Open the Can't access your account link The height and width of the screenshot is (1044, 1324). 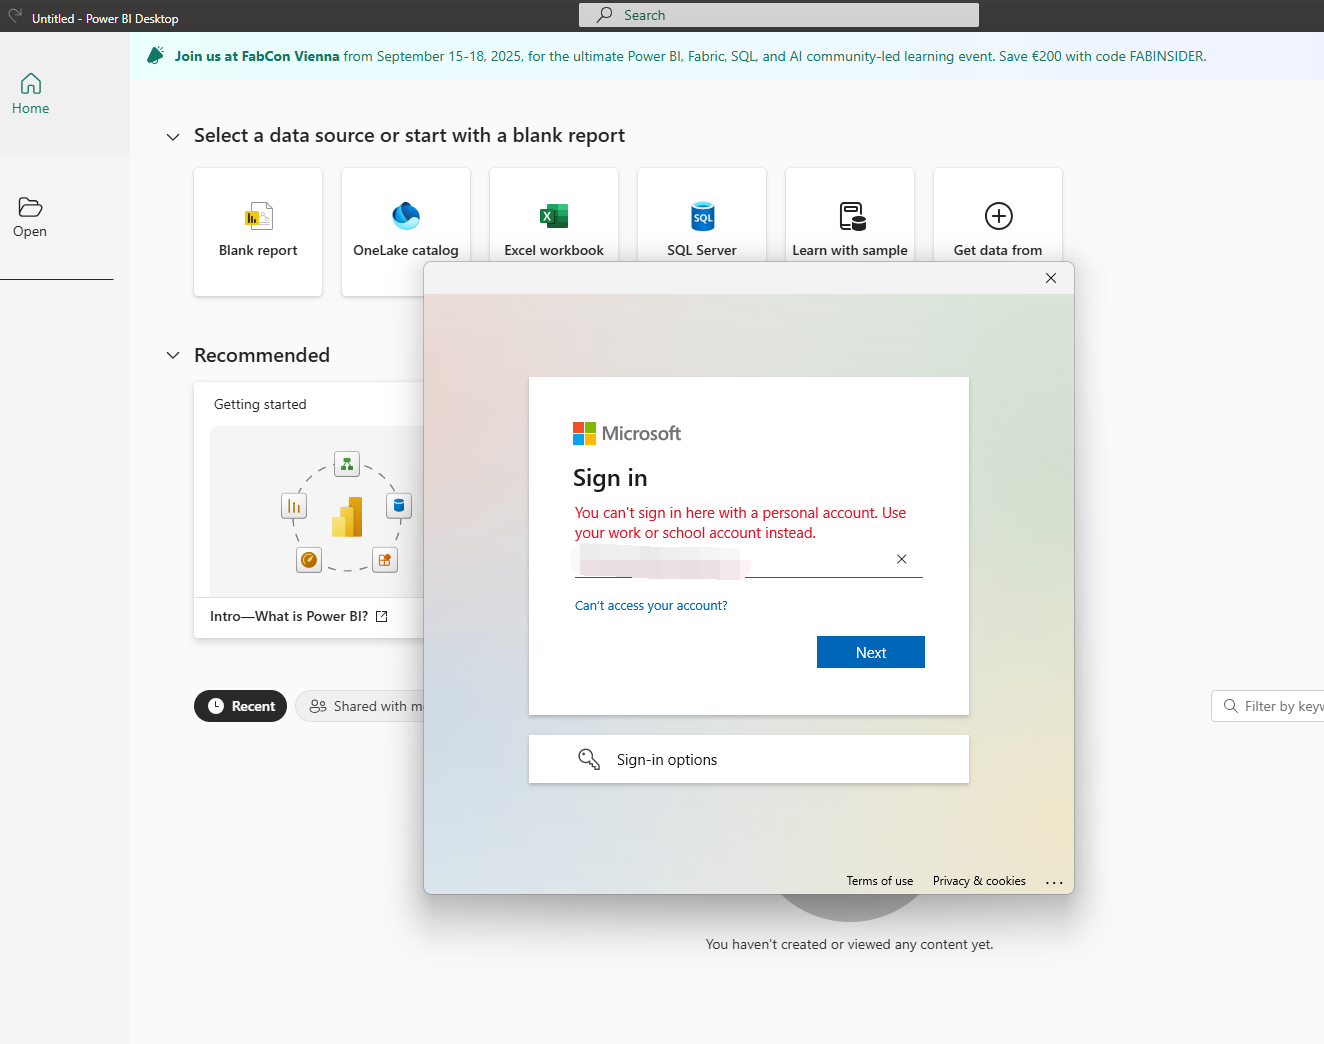(651, 606)
